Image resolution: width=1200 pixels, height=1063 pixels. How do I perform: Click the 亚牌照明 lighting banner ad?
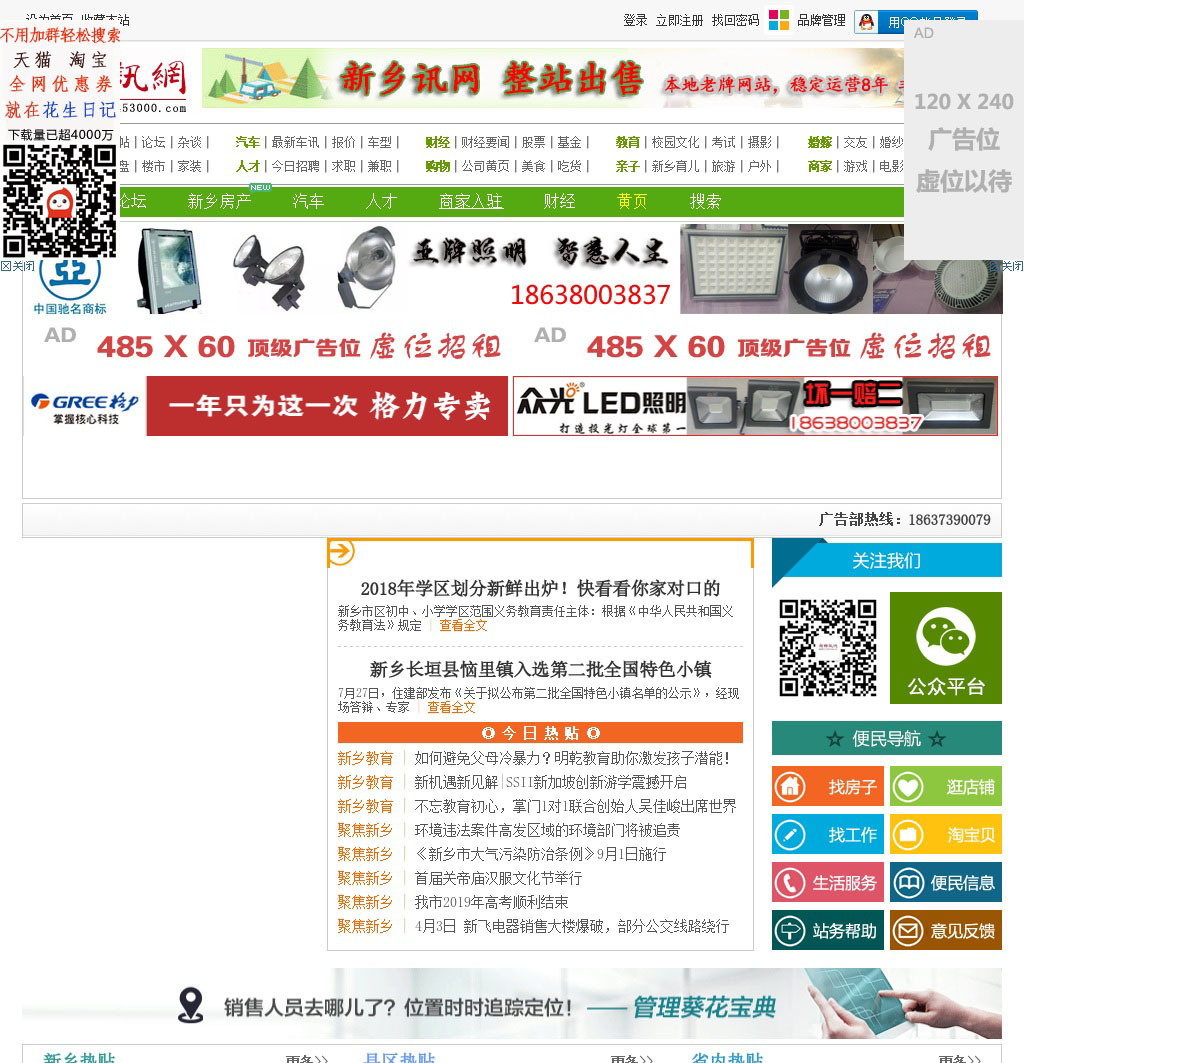(x=512, y=269)
